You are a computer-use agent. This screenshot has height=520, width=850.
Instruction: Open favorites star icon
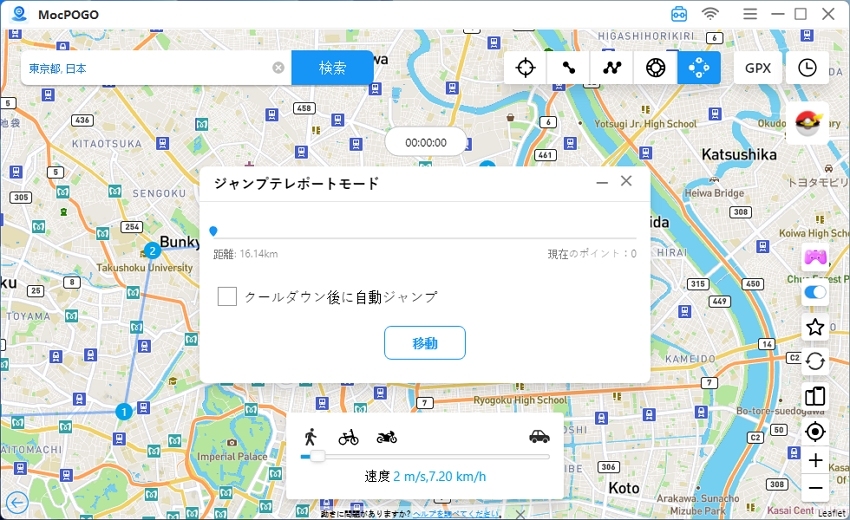coord(815,327)
